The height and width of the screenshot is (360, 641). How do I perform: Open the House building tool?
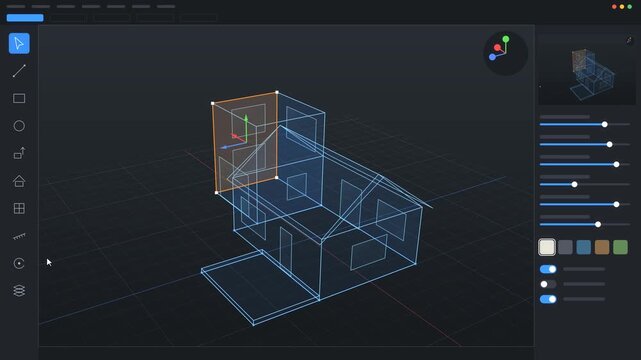19,181
